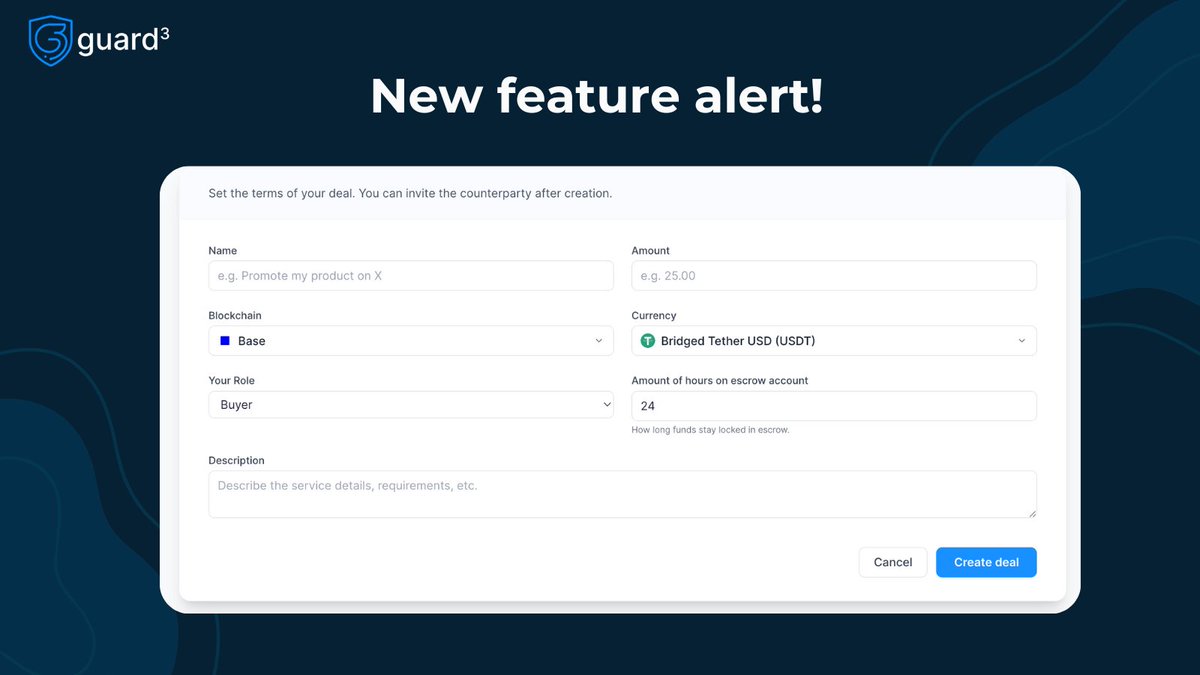Open the Blockchain dropdown showing Base
Viewport: 1200px width, 675px height.
point(411,341)
